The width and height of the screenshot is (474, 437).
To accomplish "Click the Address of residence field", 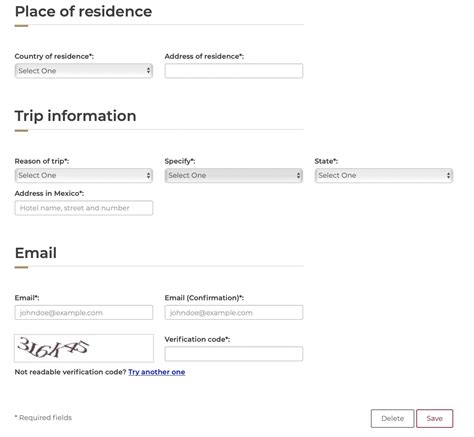I will click(x=234, y=71).
